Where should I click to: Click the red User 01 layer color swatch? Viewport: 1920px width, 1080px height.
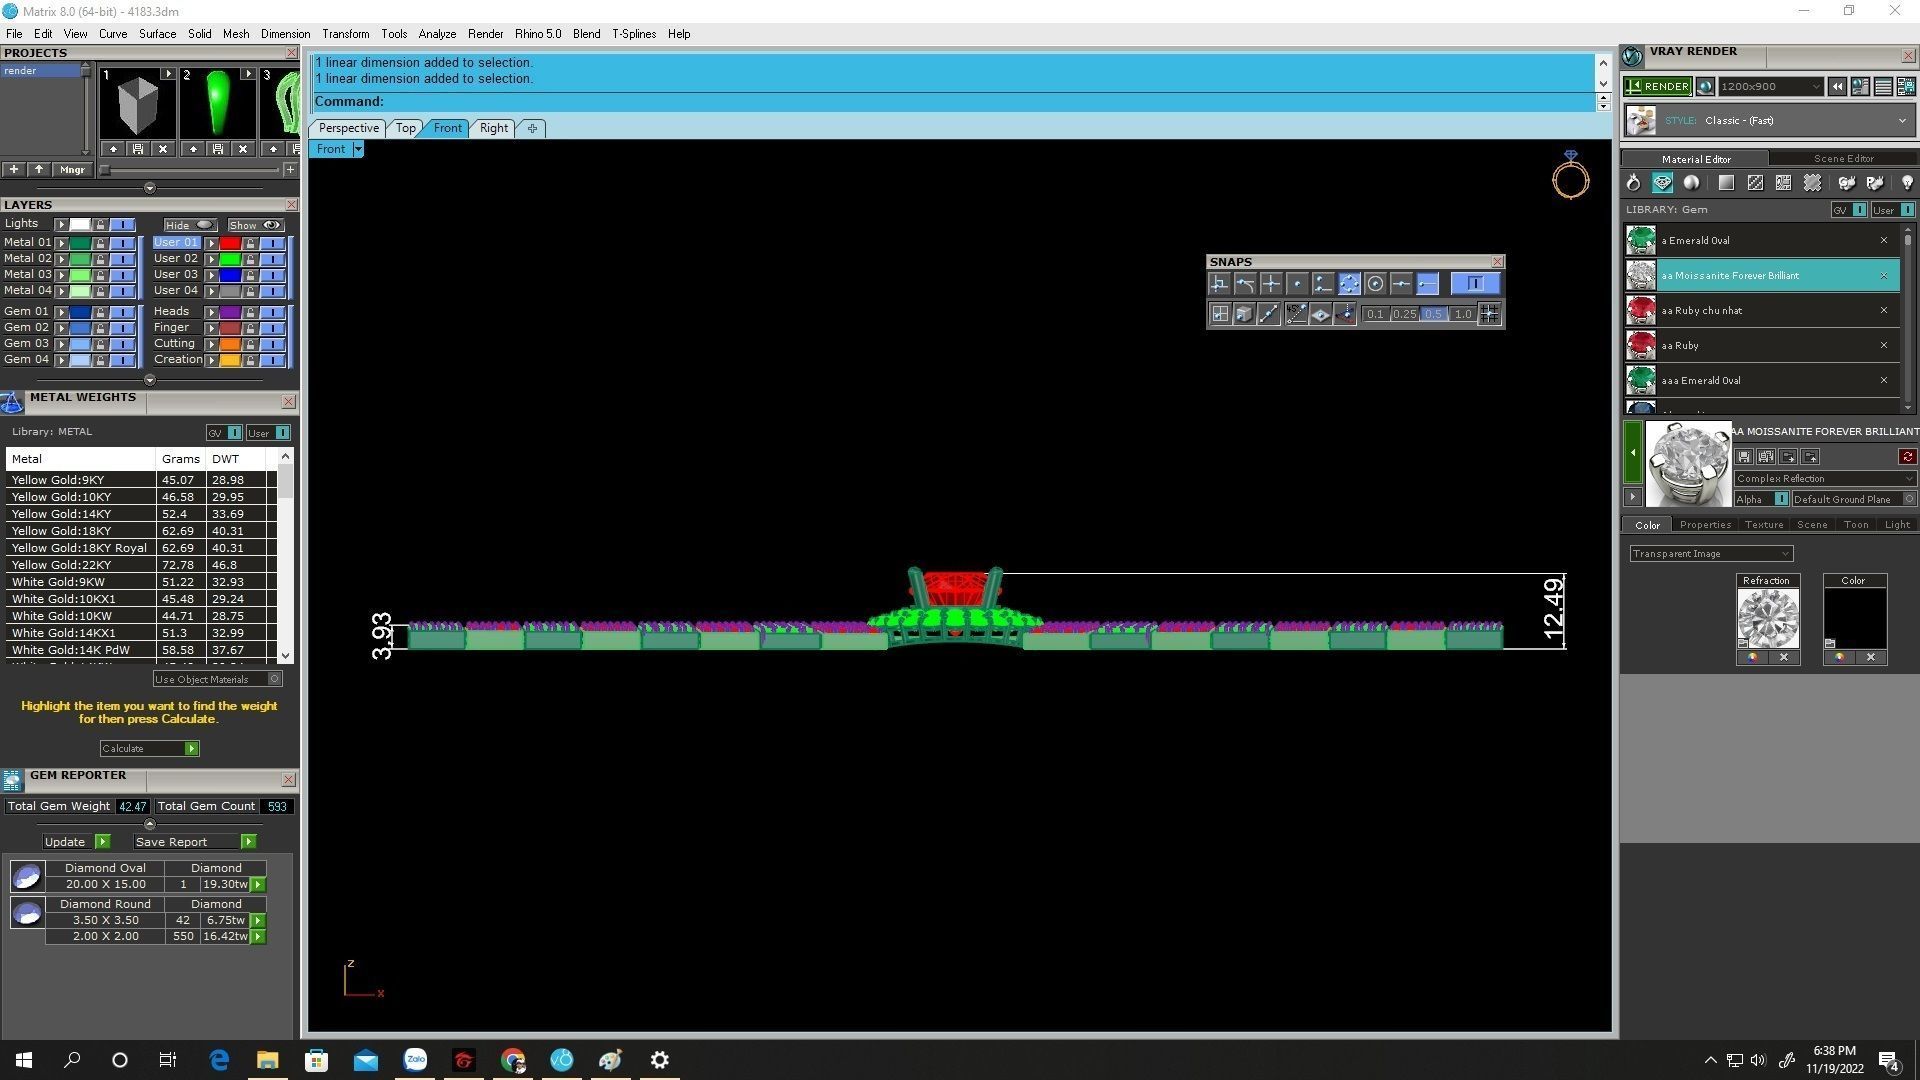230,243
